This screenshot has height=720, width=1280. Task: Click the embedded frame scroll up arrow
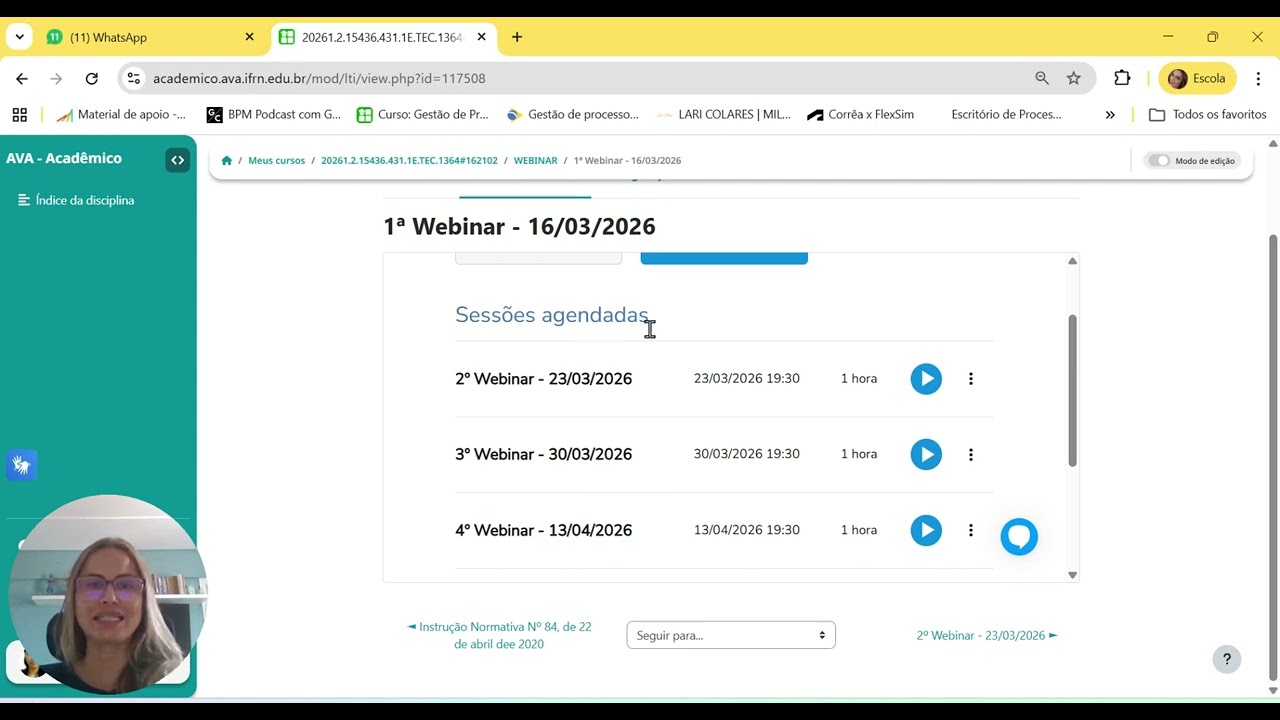1072,261
